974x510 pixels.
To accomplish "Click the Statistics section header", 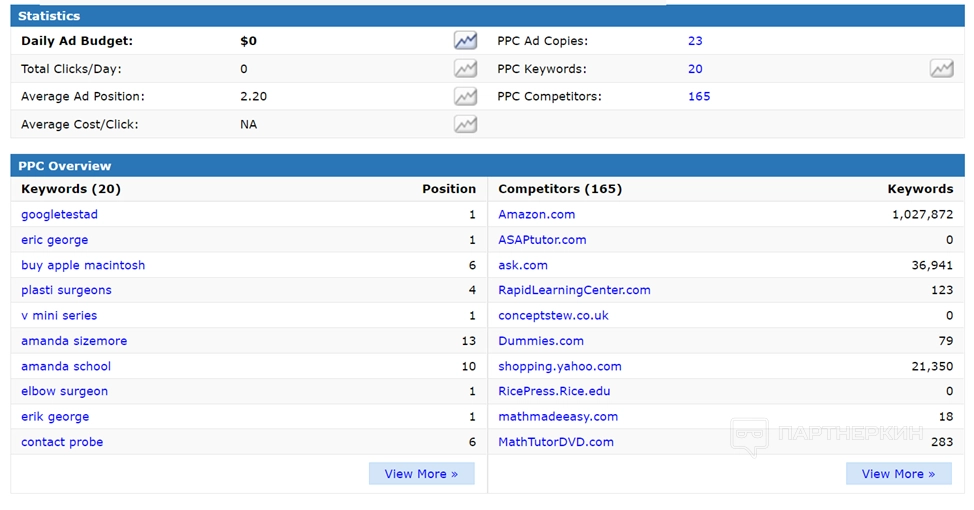I will click(x=487, y=16).
